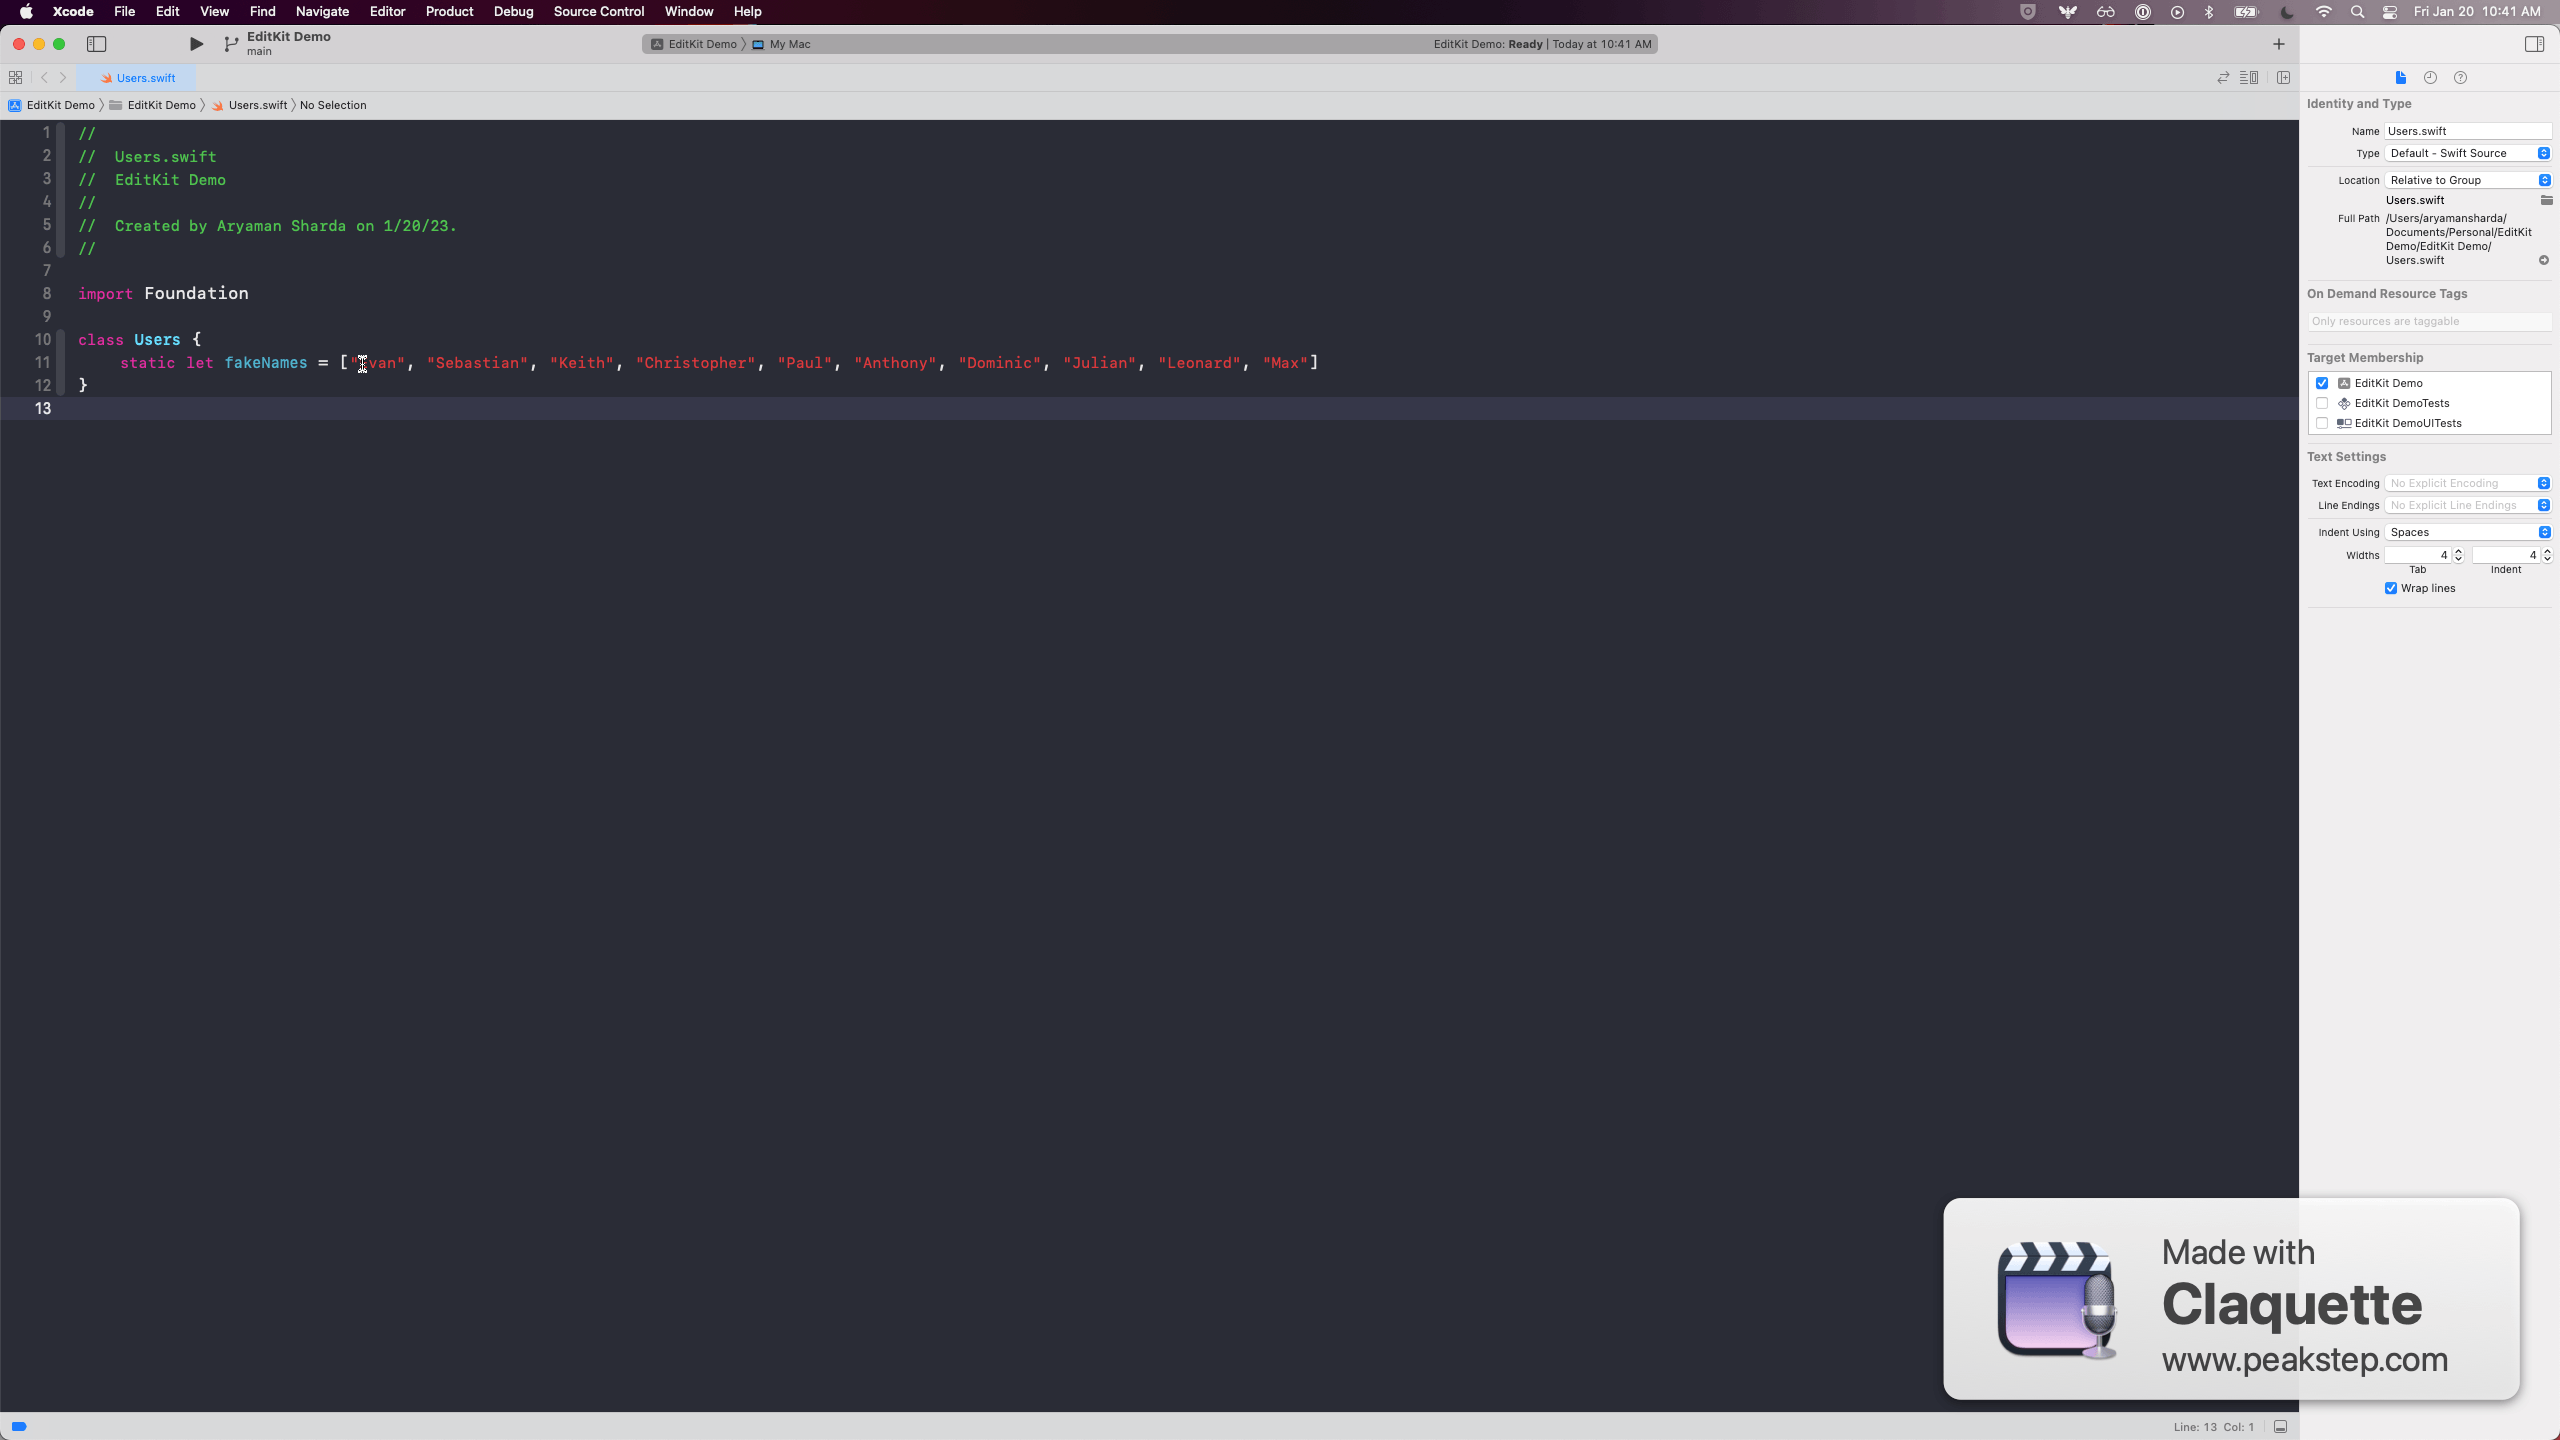Screen dimensions: 2560x1440
Task: Increase Tab width with the stepper
Action: click(x=2460, y=551)
